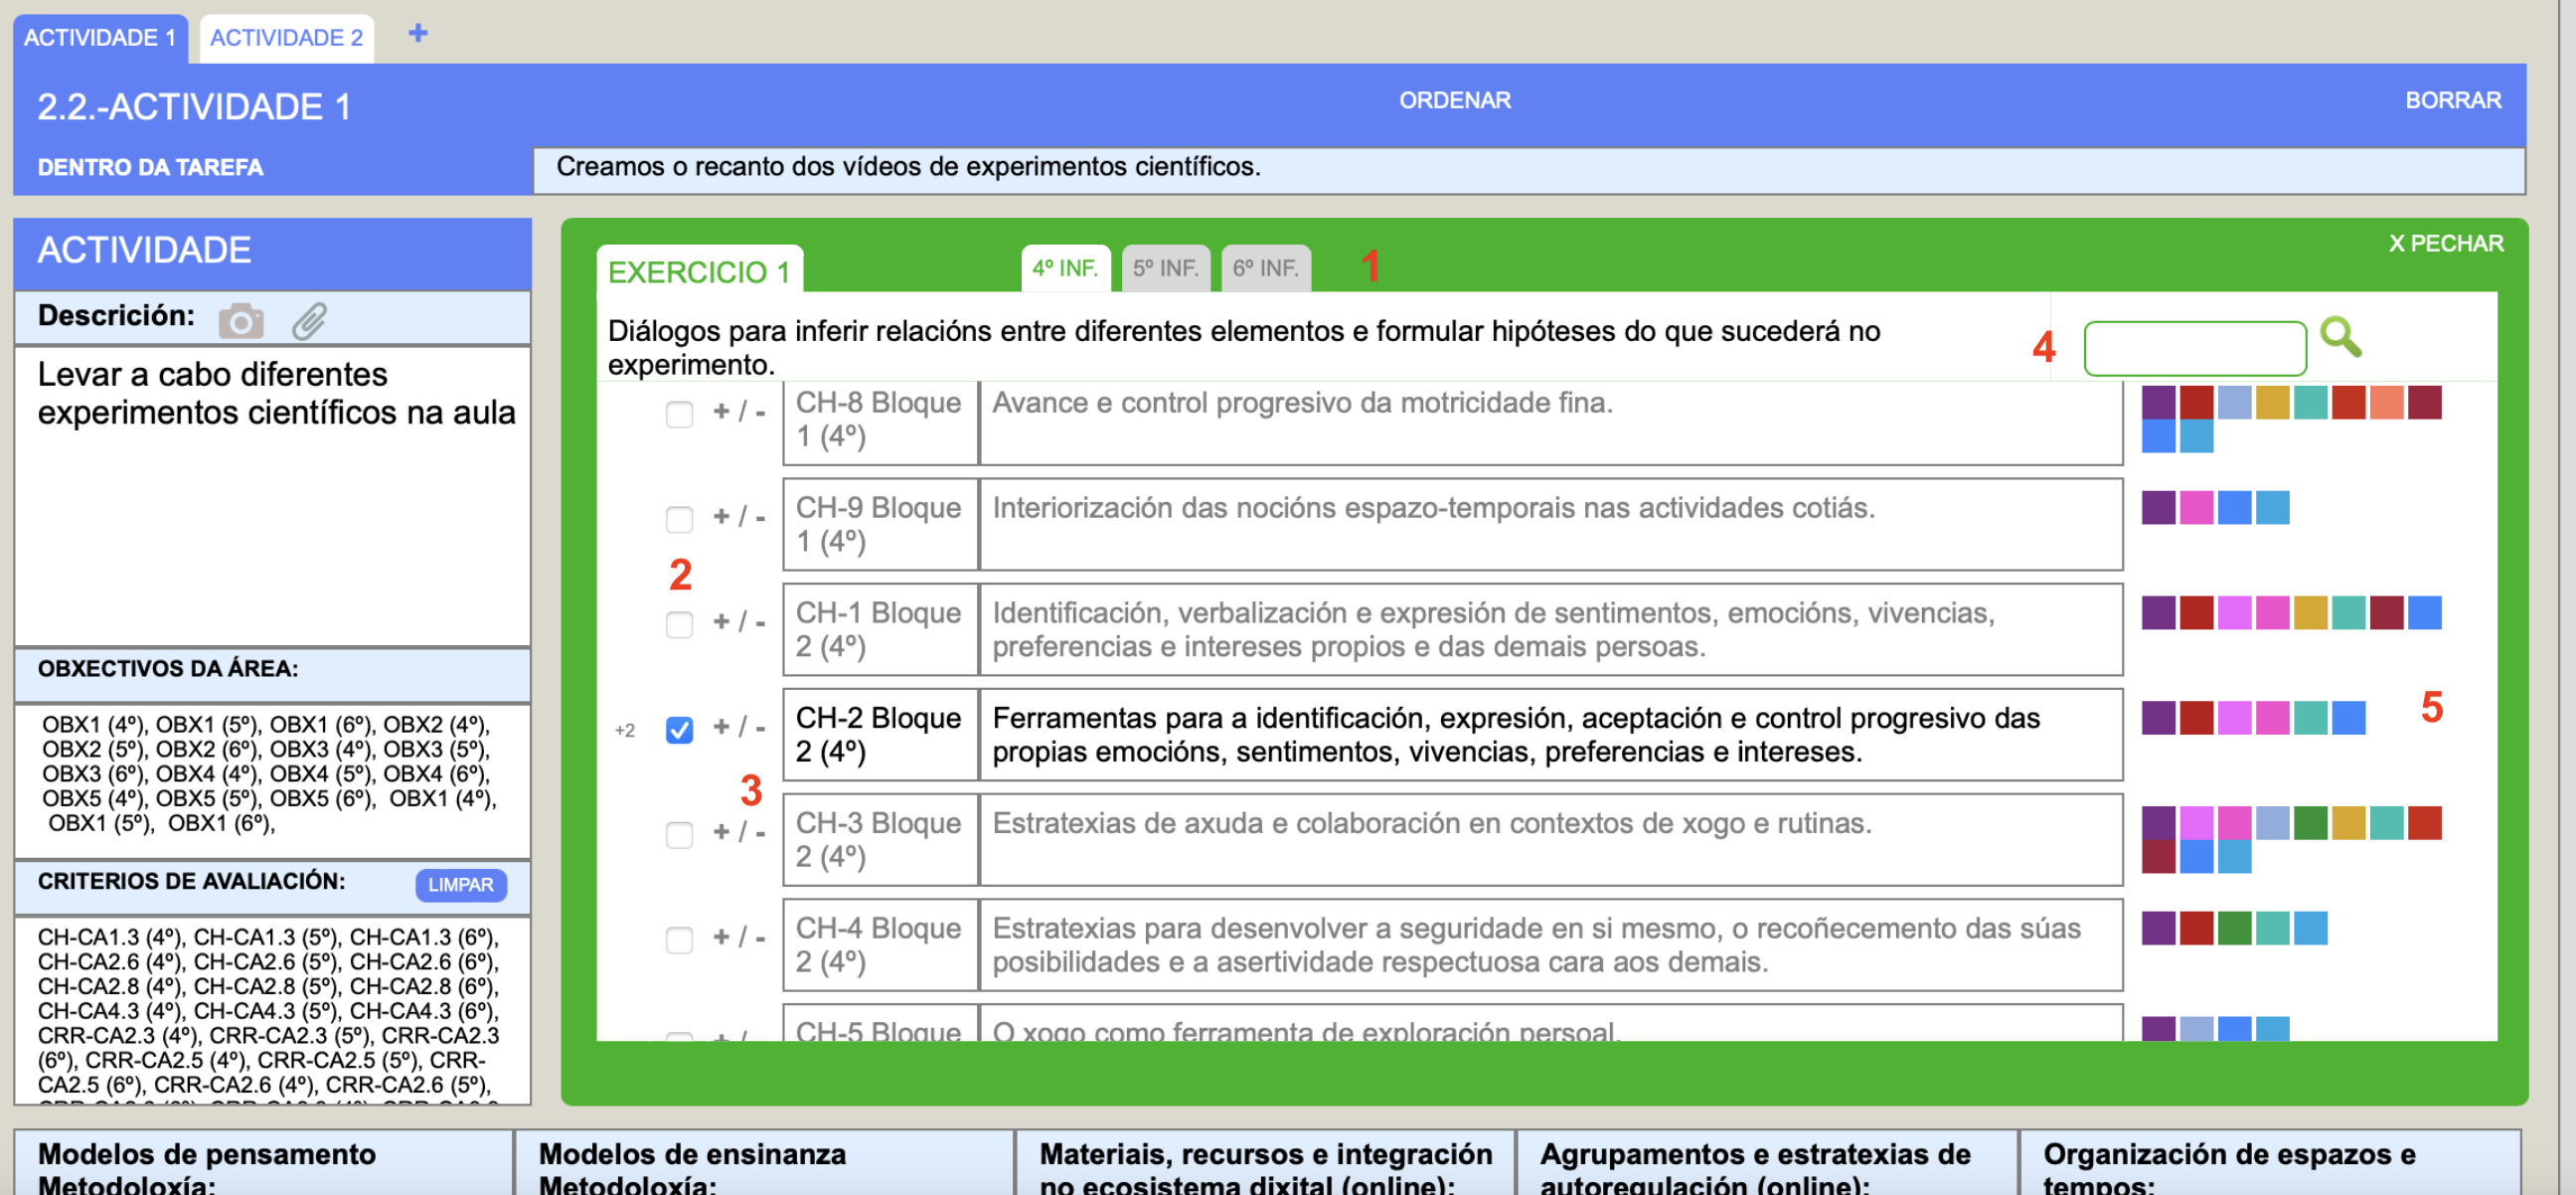
Task: Click the teal swatch in the CH-8 row
Action: [2310, 402]
